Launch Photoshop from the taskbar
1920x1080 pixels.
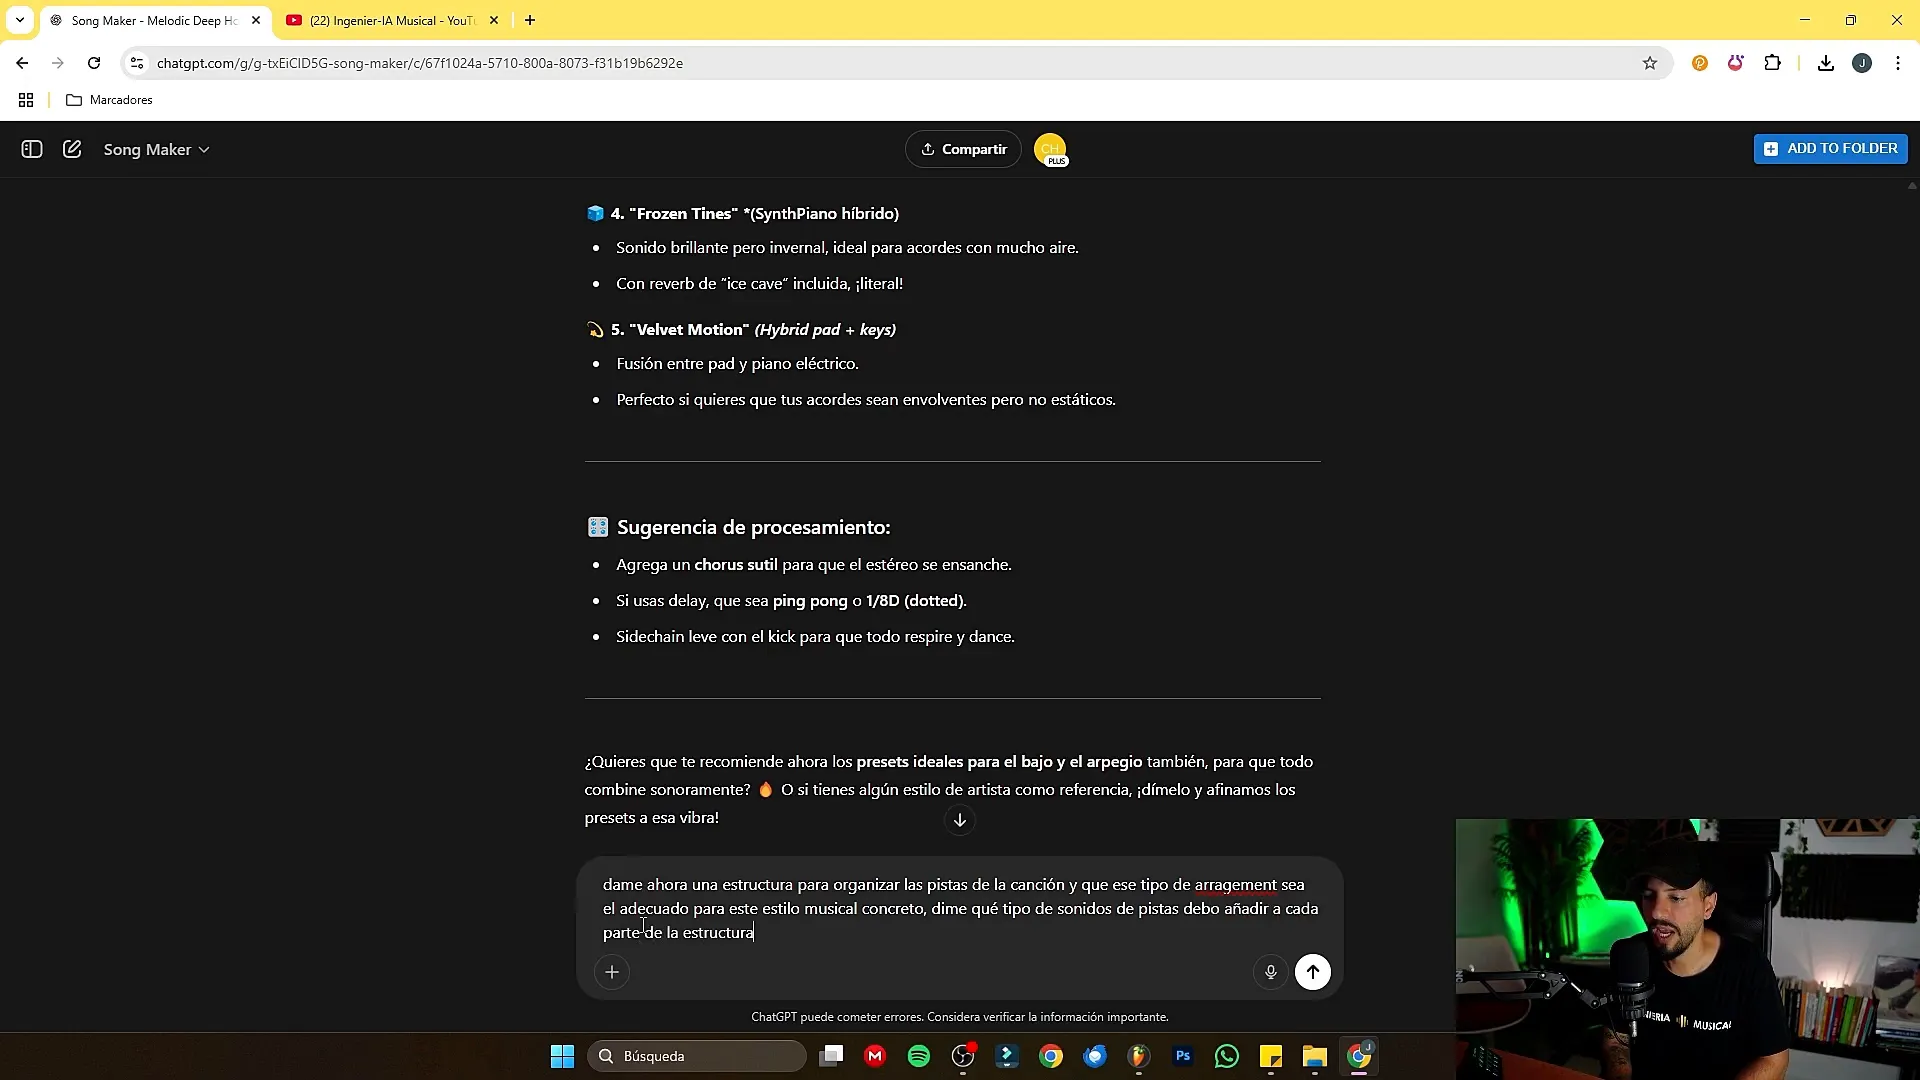point(1183,1056)
